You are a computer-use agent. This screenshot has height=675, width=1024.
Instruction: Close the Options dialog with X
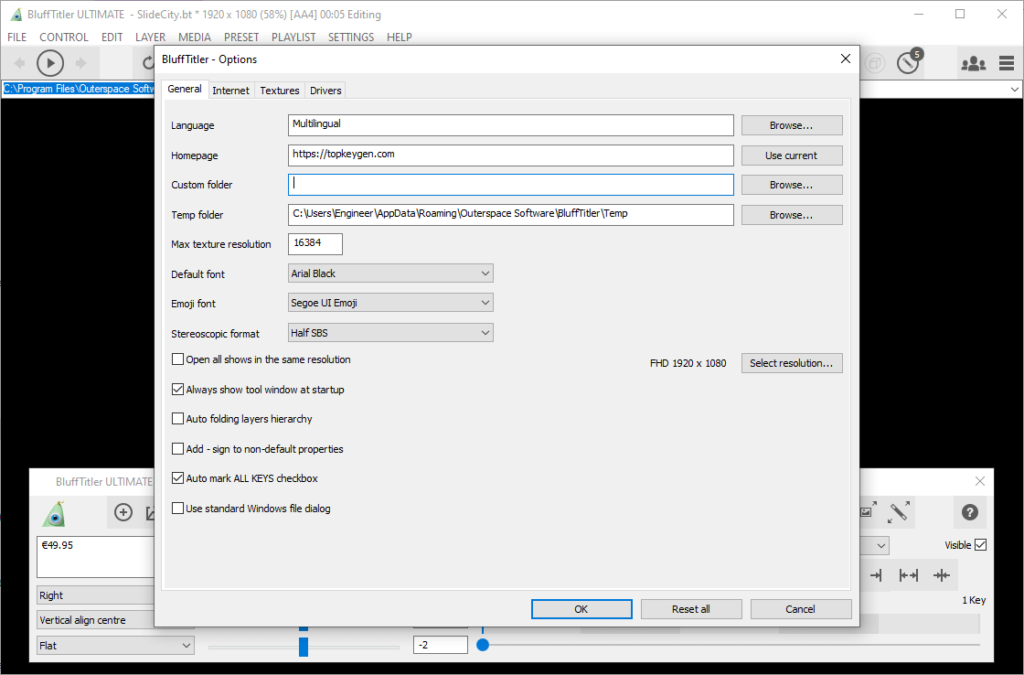(845, 59)
